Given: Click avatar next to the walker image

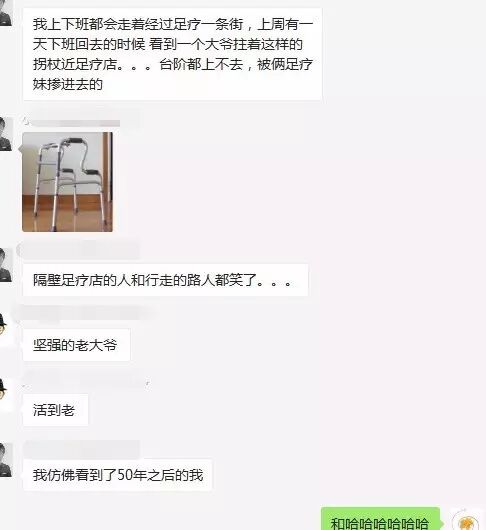Looking at the screenshot, I should click(x=6, y=134).
